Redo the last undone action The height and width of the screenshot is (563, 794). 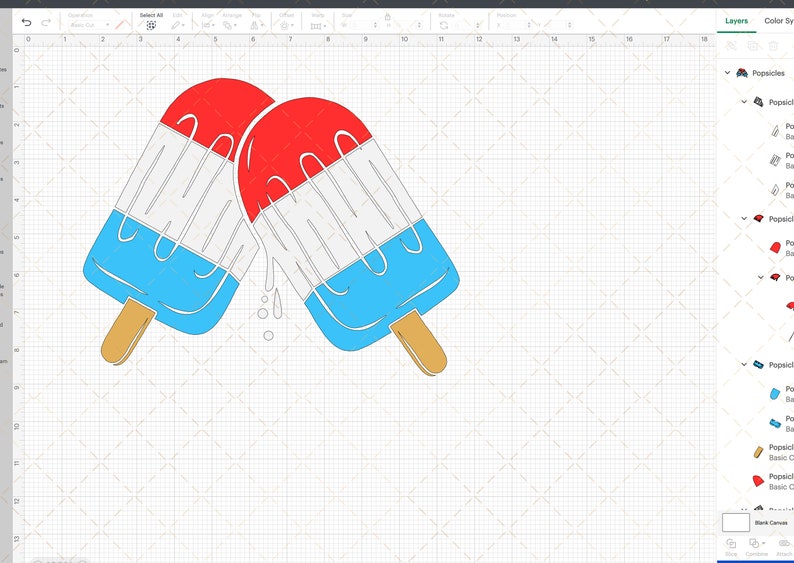point(46,22)
